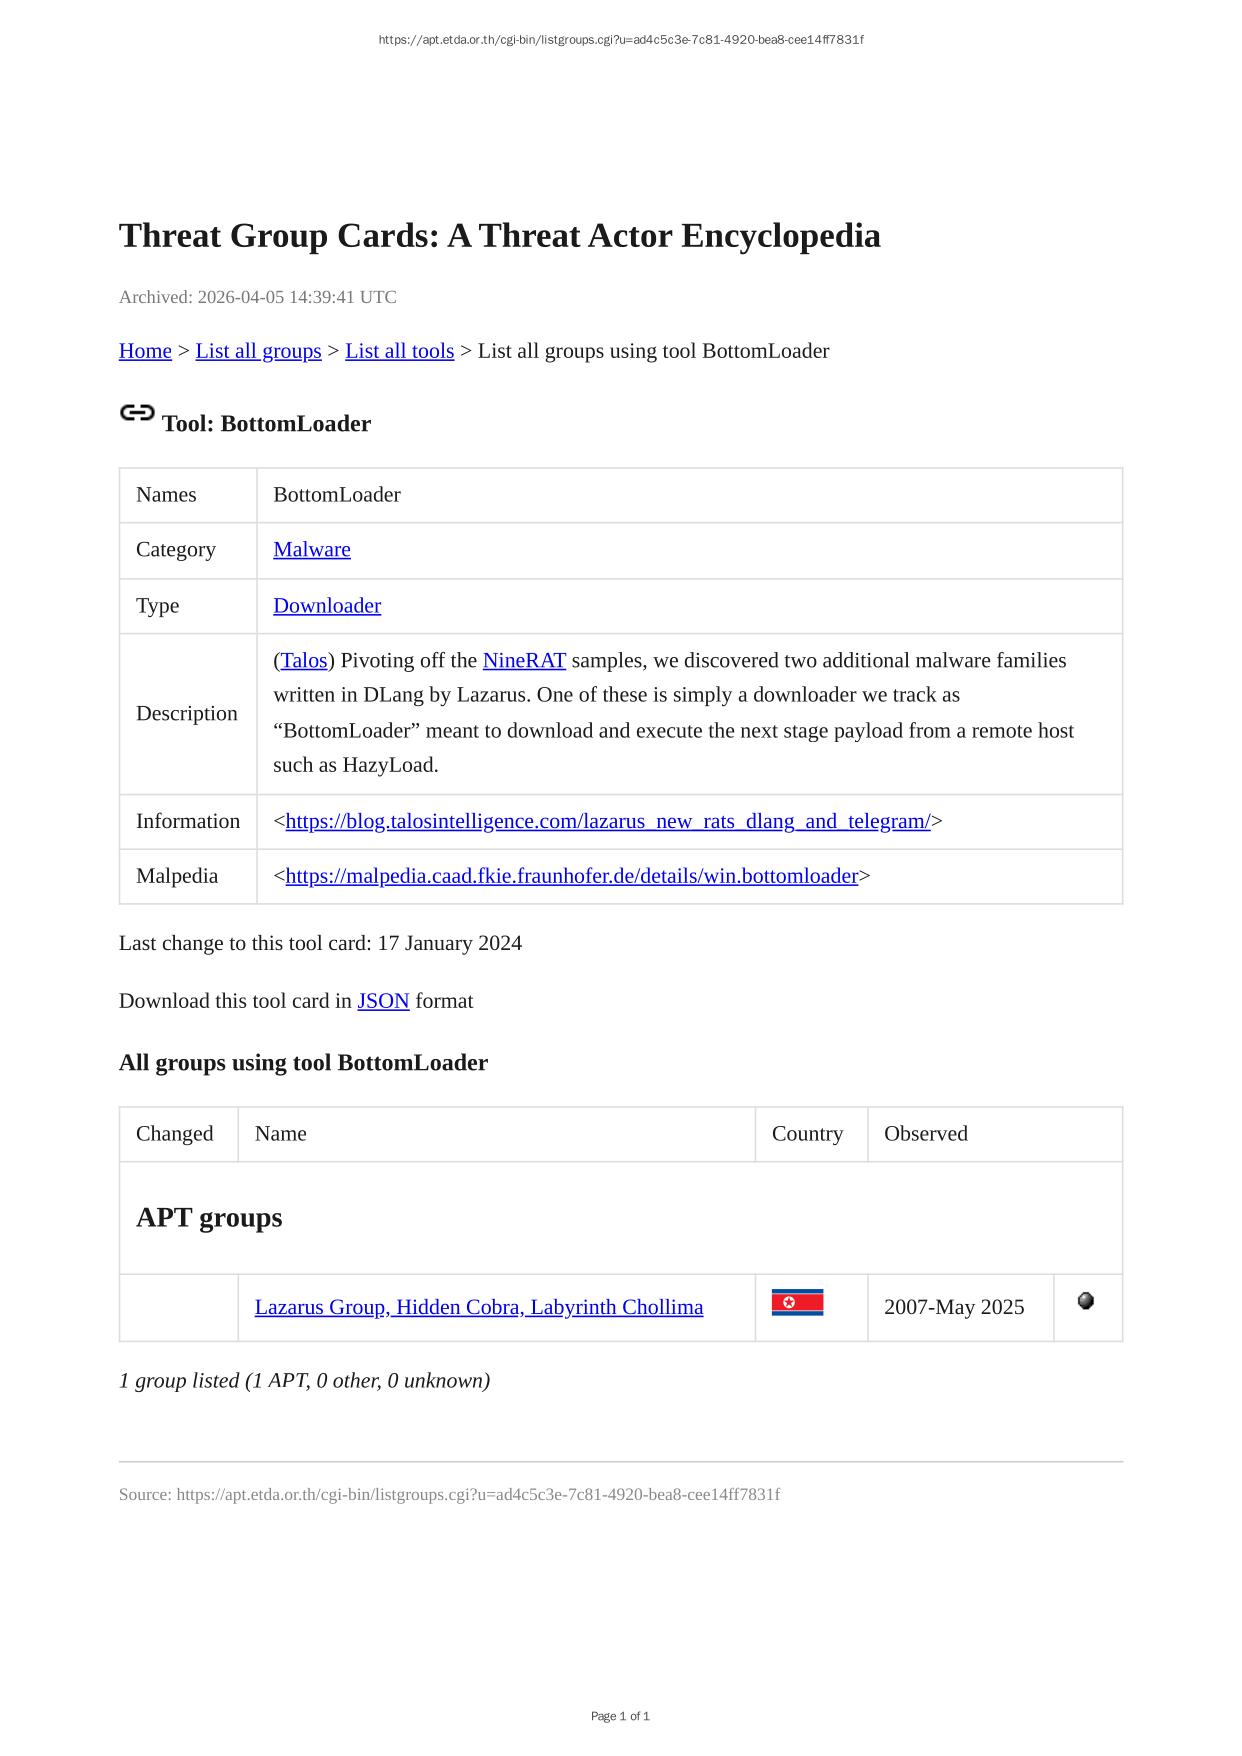Click the Changed column header
This screenshot has width=1242, height=1756.
[175, 1134]
